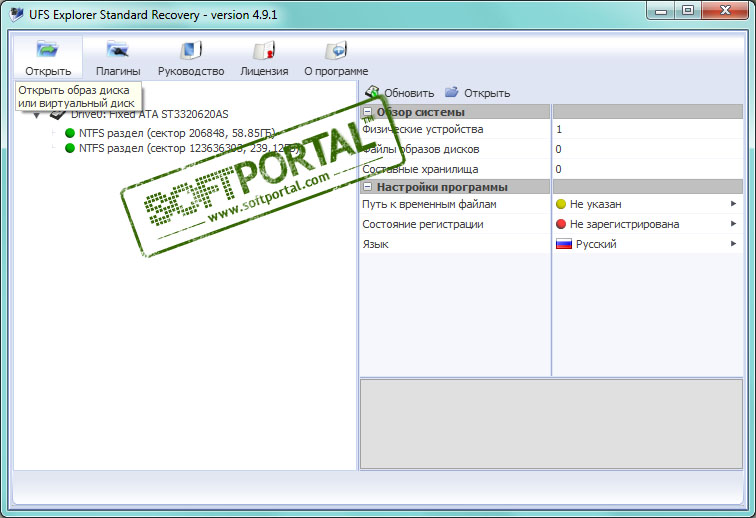The height and width of the screenshot is (518, 756).
Task: Click value 1 for Физические устройства
Action: coord(559,129)
